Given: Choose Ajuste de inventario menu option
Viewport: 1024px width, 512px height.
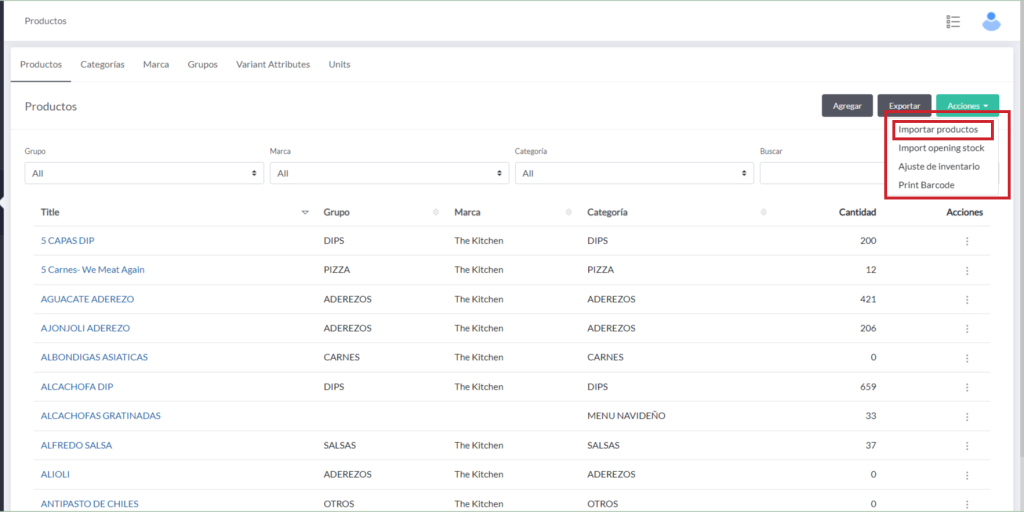Looking at the screenshot, I should coord(938,167).
